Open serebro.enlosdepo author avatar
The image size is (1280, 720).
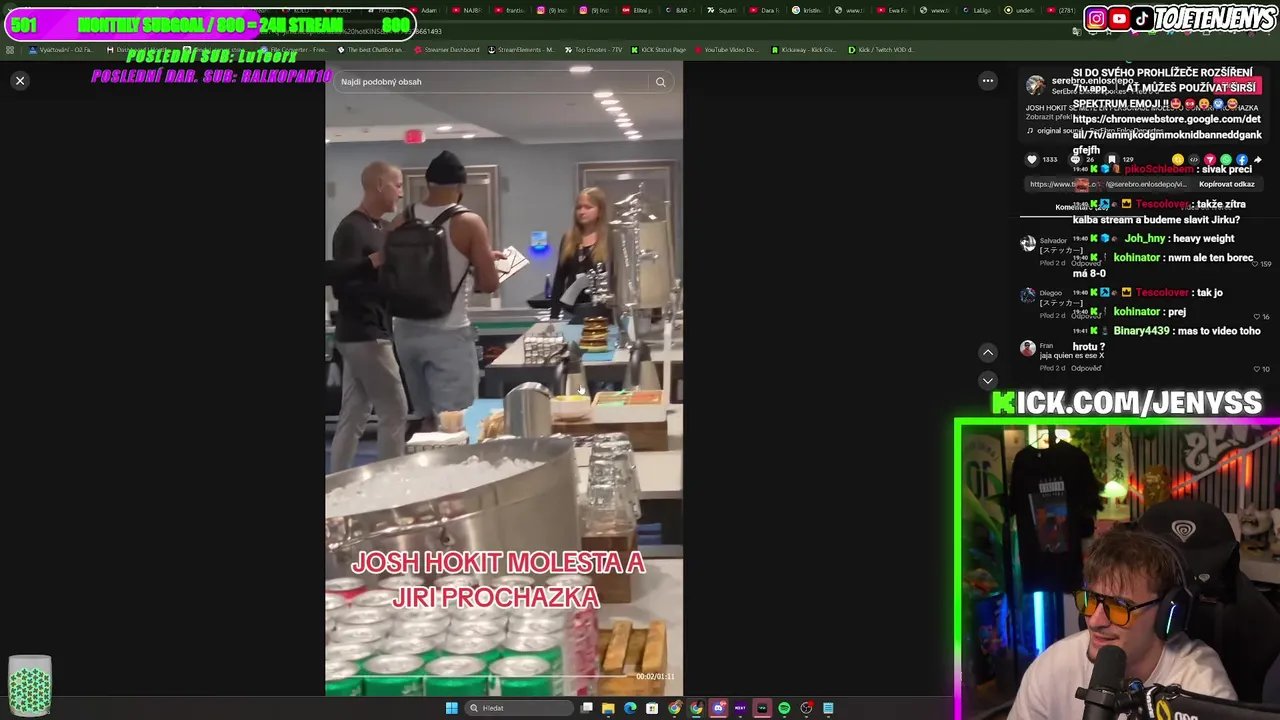pos(1035,85)
